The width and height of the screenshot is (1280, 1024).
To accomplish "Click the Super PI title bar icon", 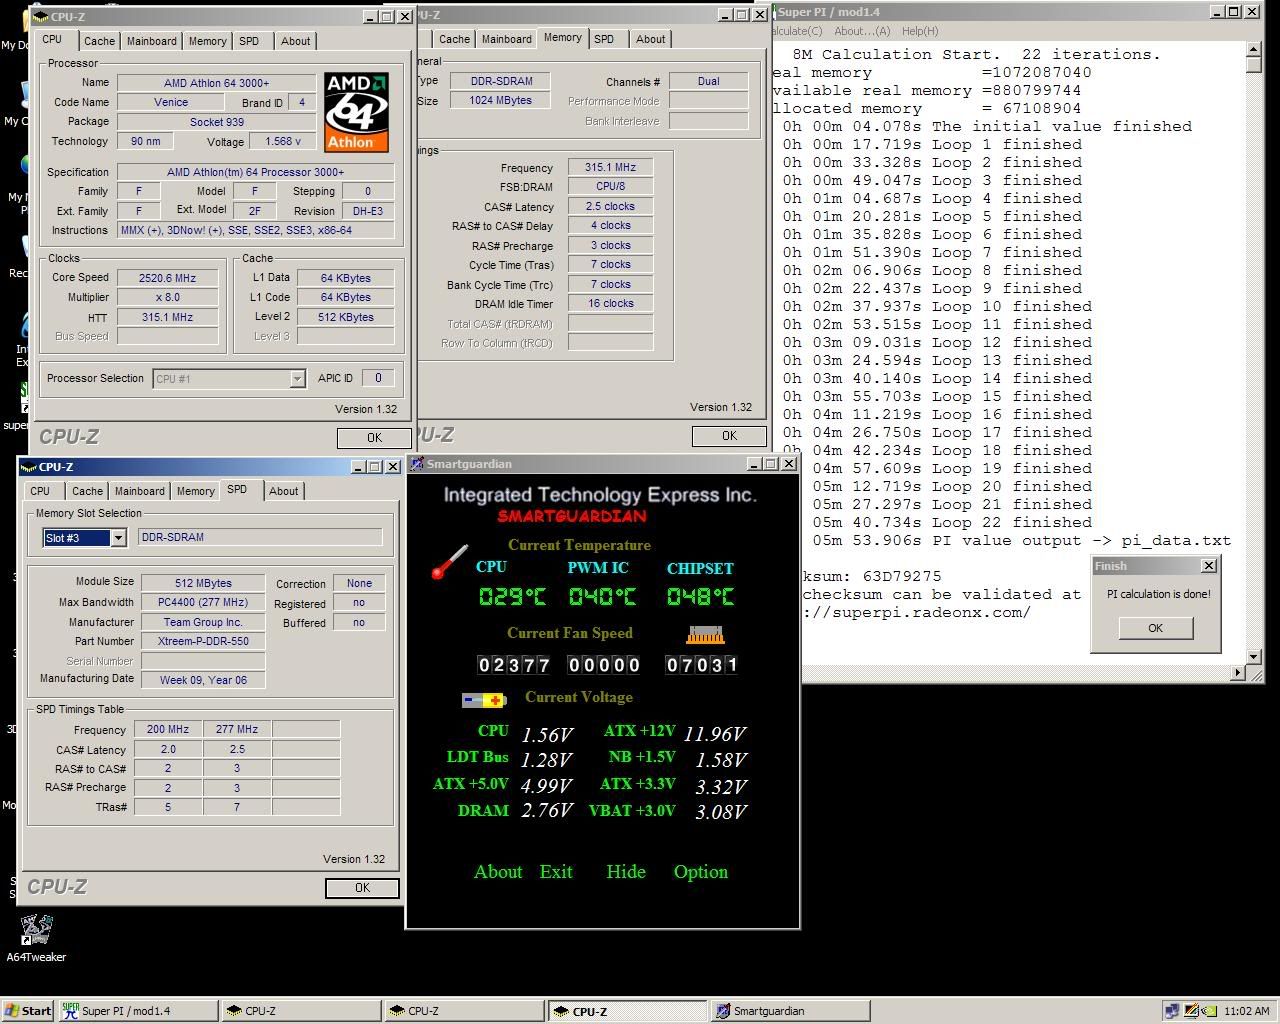I will click(774, 12).
